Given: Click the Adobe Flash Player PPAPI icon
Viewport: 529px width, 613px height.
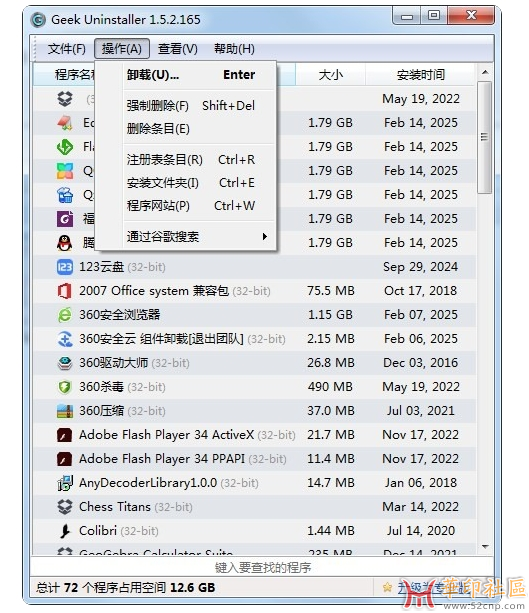Looking at the screenshot, I should [x=65, y=459].
